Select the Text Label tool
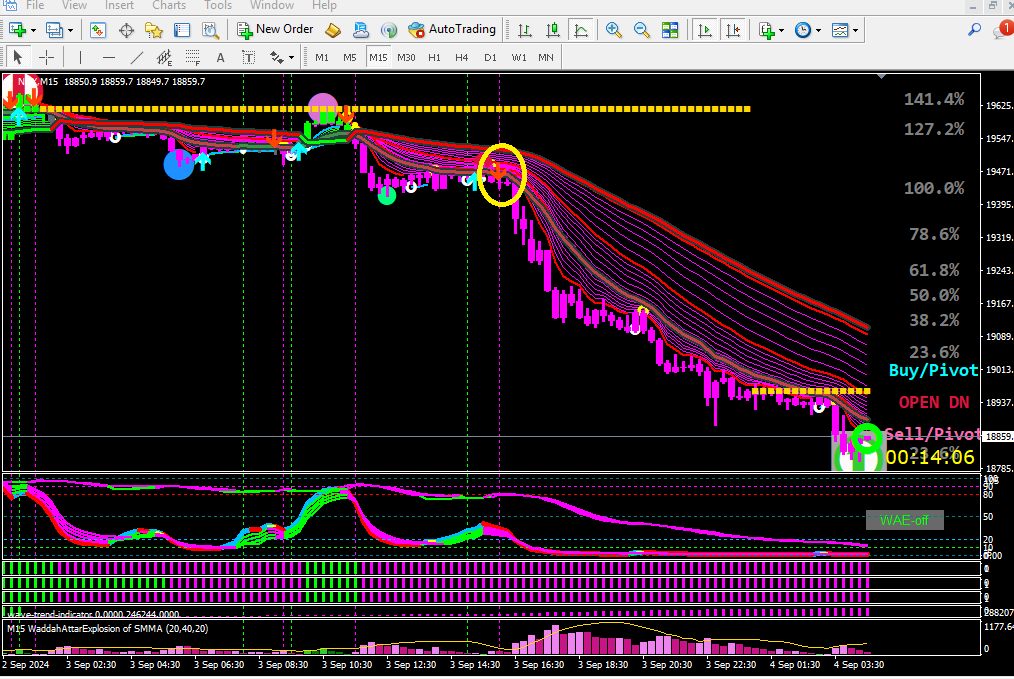The image size is (1014, 679). pos(248,58)
